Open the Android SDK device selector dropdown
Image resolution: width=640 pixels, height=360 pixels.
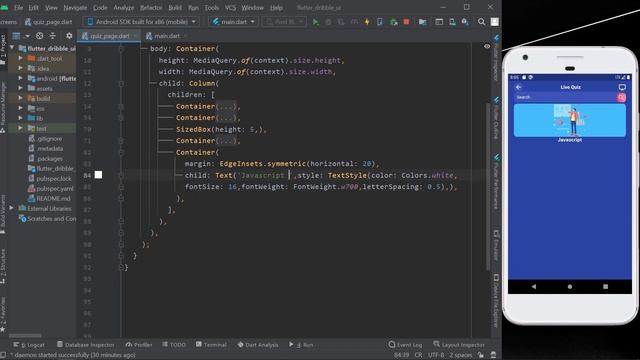141,22
